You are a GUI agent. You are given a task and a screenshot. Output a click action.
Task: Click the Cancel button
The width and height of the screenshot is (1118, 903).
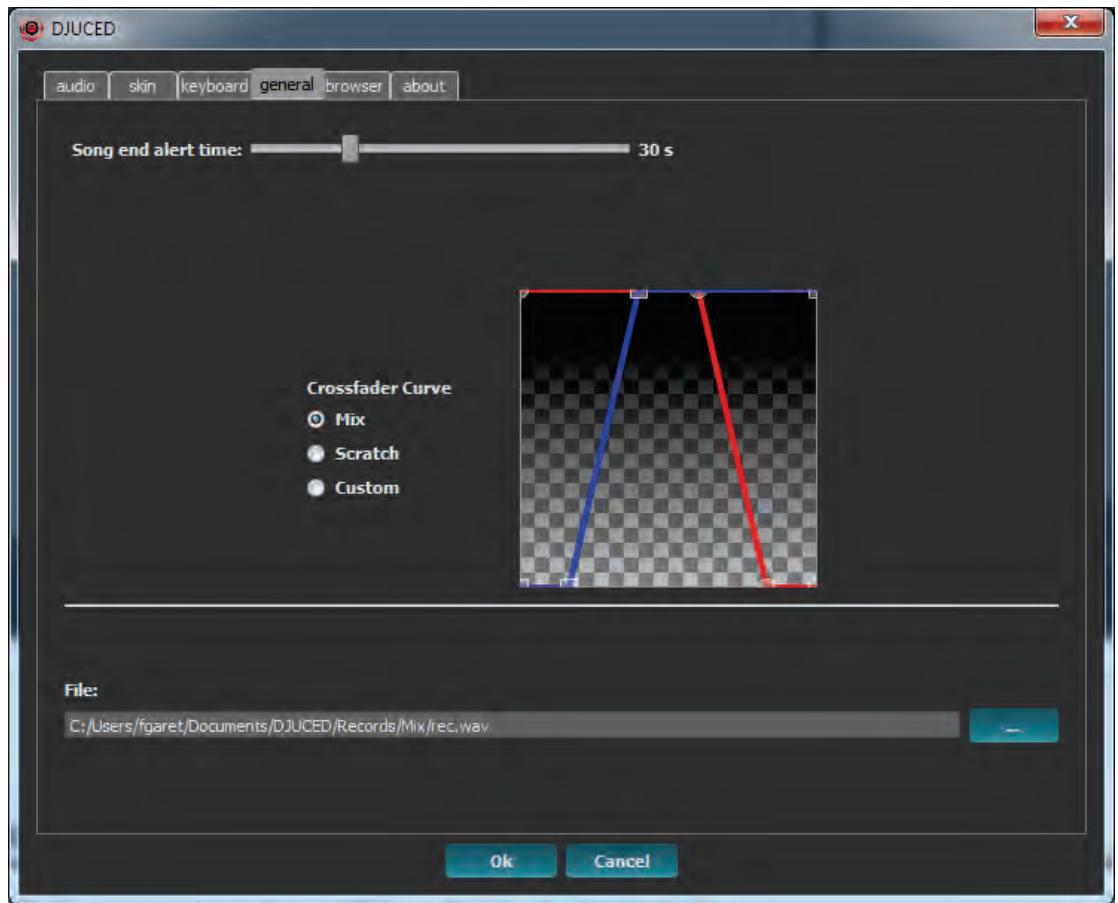point(621,861)
